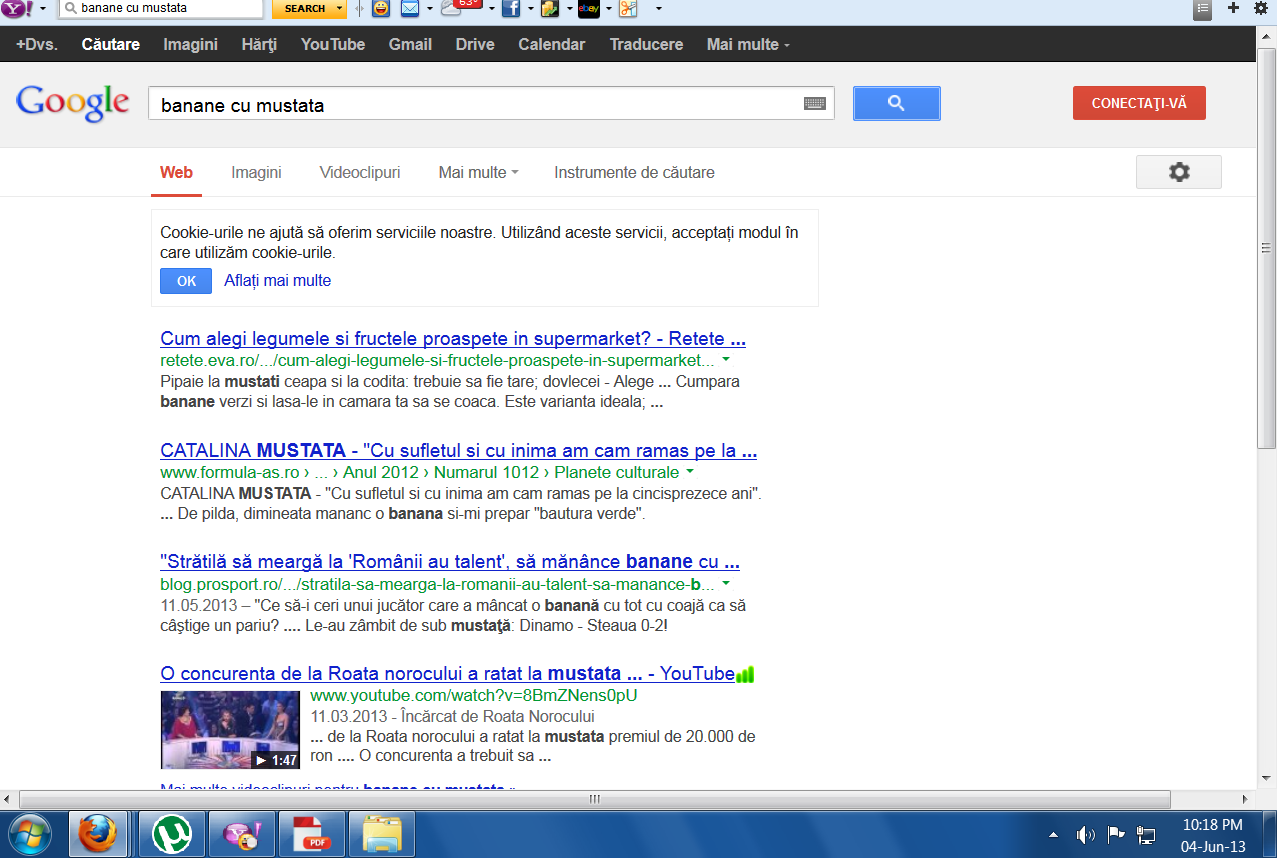
Task: Click the Yahoo Messenger smiley toolbar icon
Action: 381,9
